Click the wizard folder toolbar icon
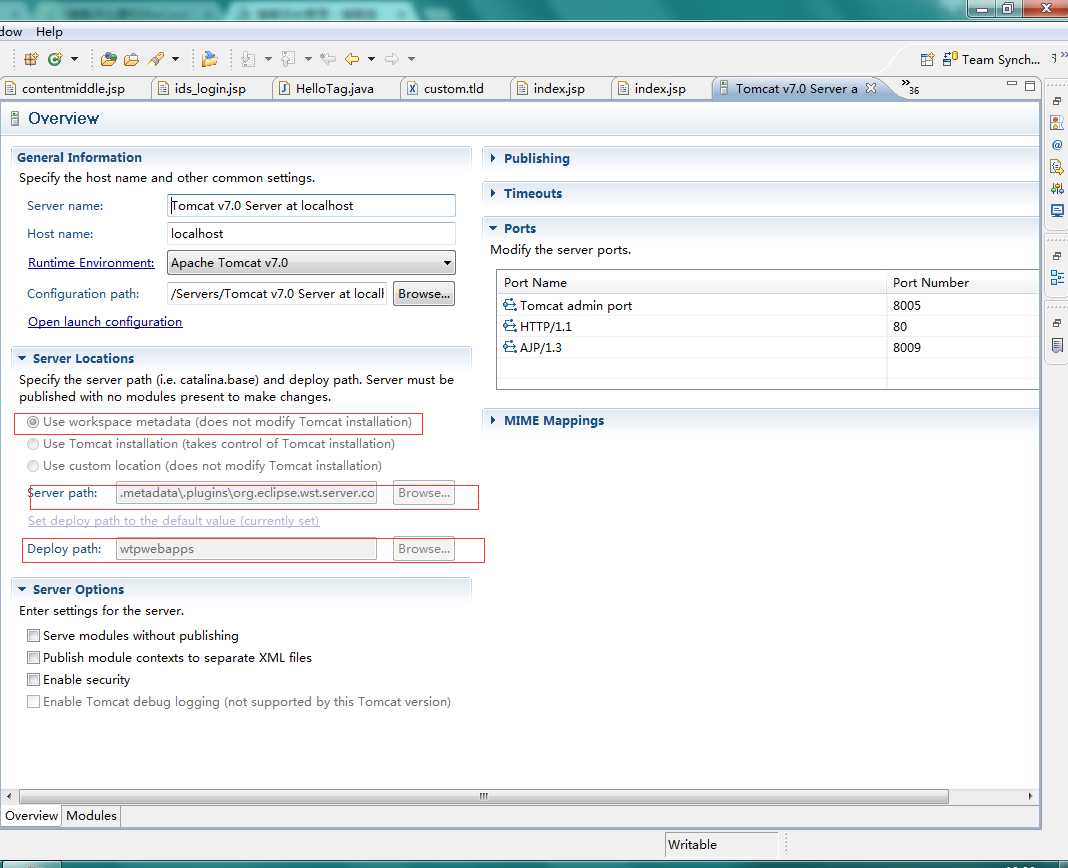1068x868 pixels. click(210, 59)
